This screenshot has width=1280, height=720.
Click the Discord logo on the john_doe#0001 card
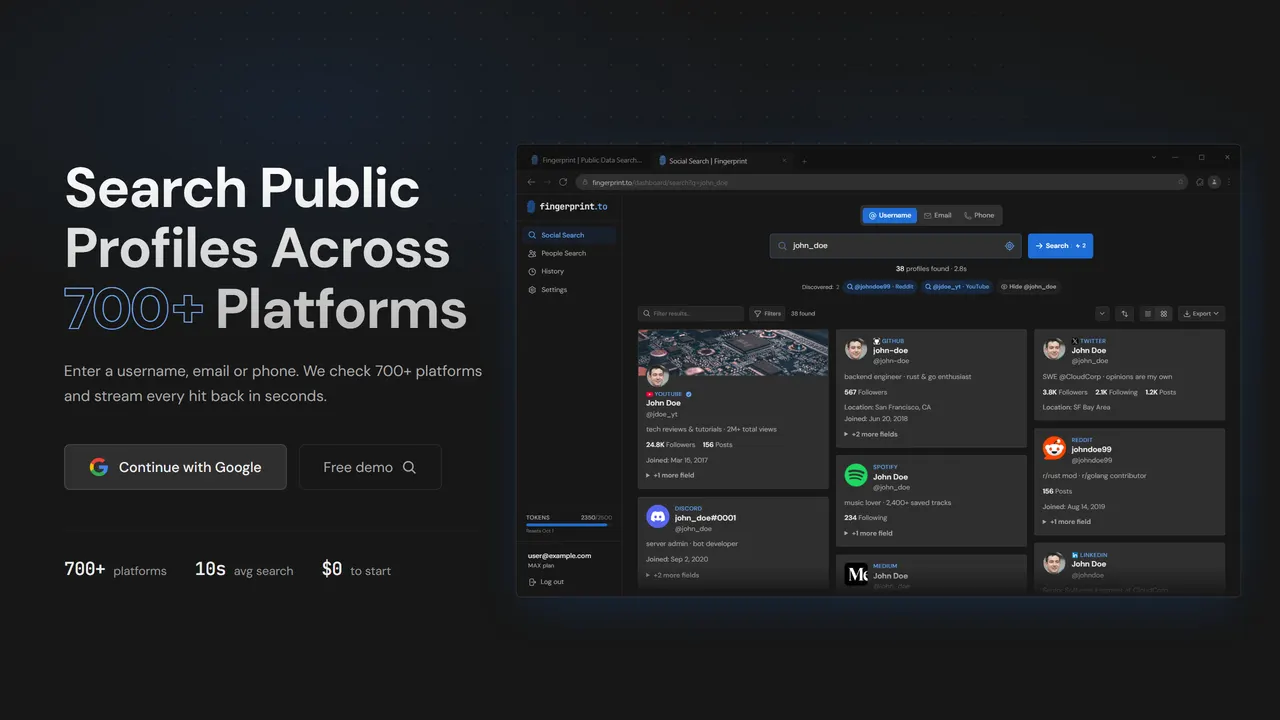658,517
